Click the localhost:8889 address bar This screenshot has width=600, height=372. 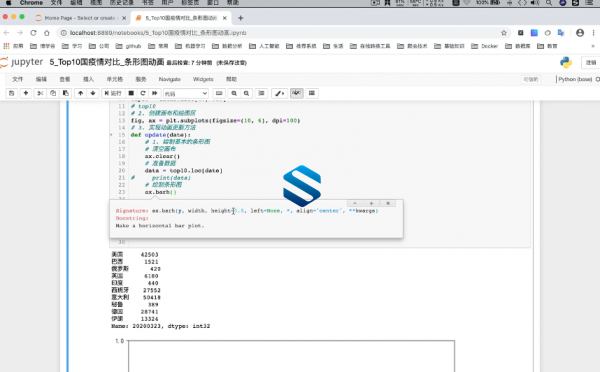click(283, 33)
